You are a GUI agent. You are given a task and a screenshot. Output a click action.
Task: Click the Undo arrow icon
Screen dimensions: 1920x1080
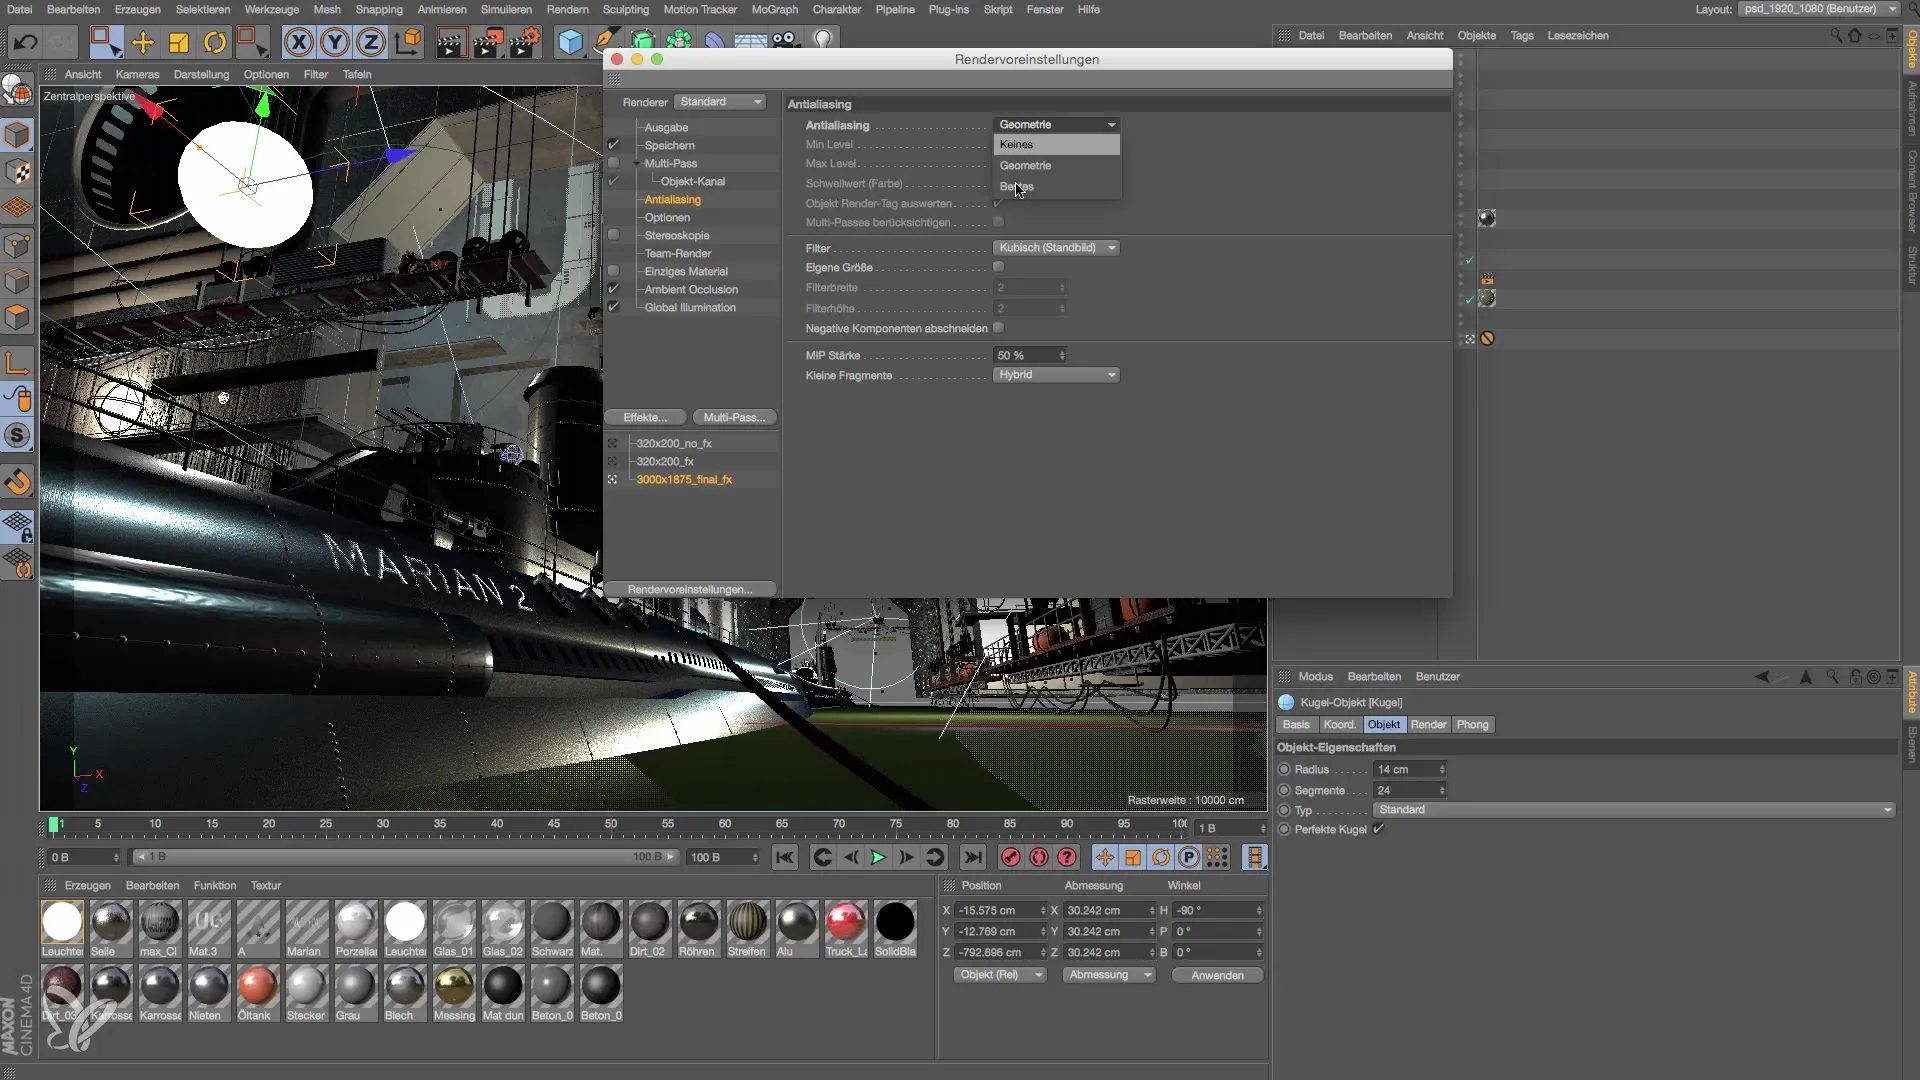point(25,42)
